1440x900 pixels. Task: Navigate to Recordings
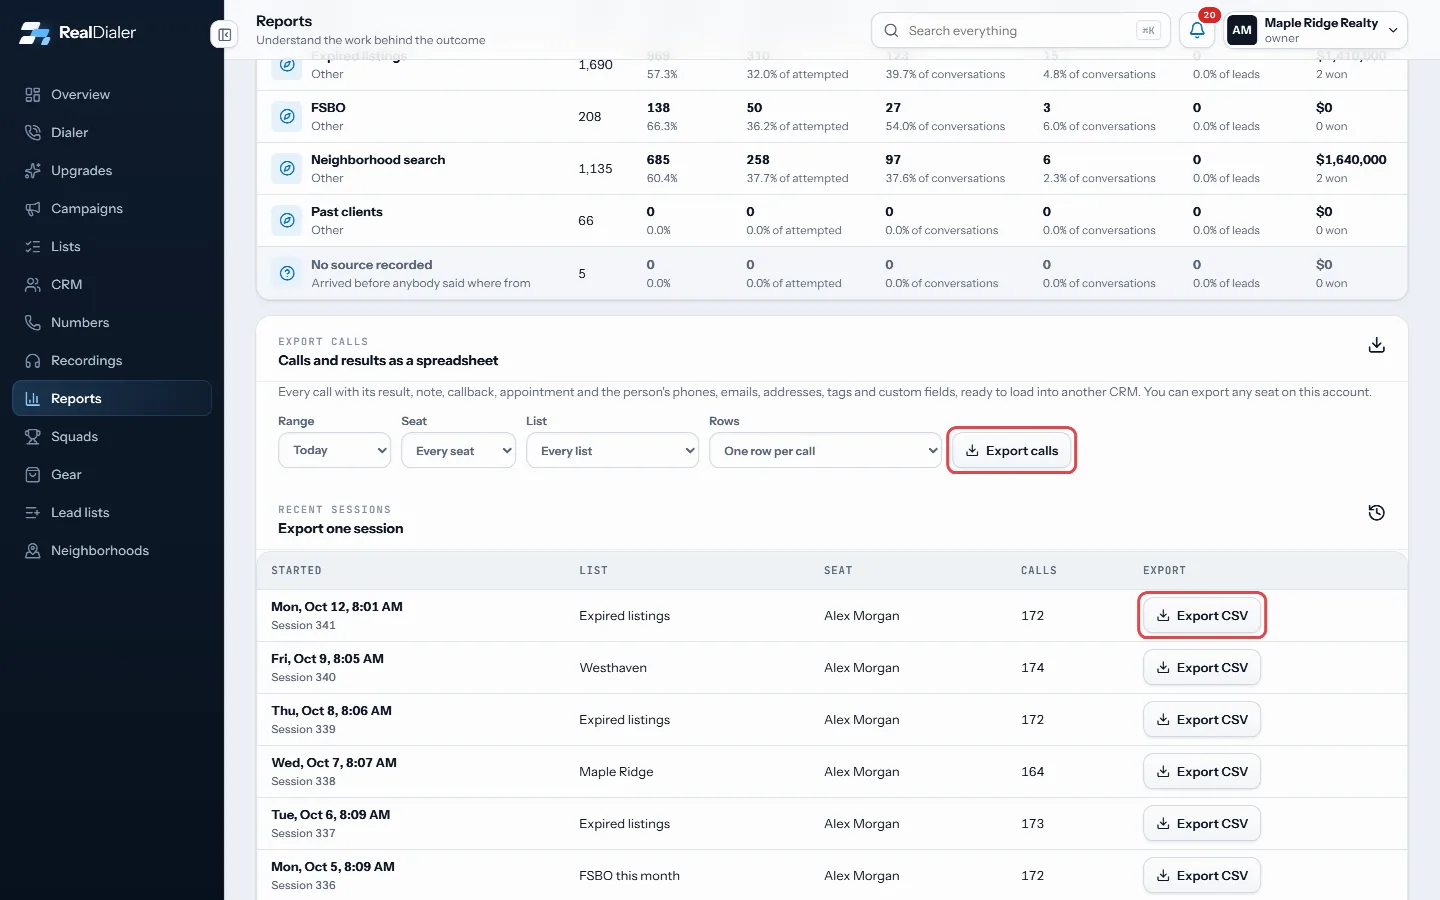click(x=112, y=361)
